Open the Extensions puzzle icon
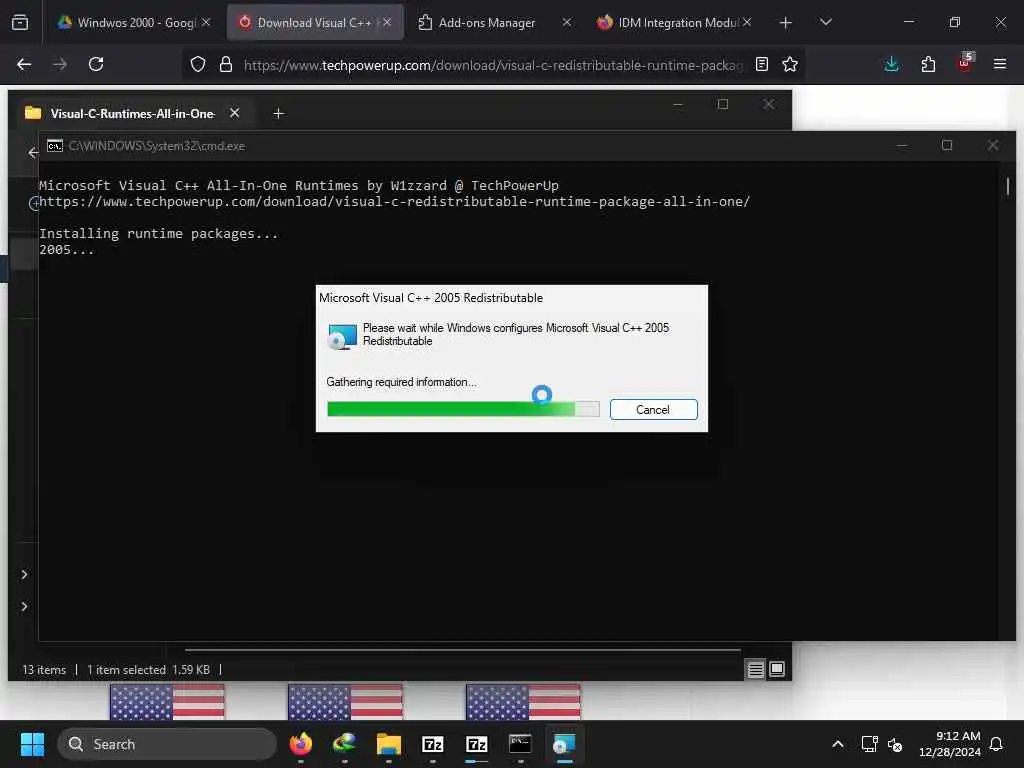 click(x=928, y=64)
